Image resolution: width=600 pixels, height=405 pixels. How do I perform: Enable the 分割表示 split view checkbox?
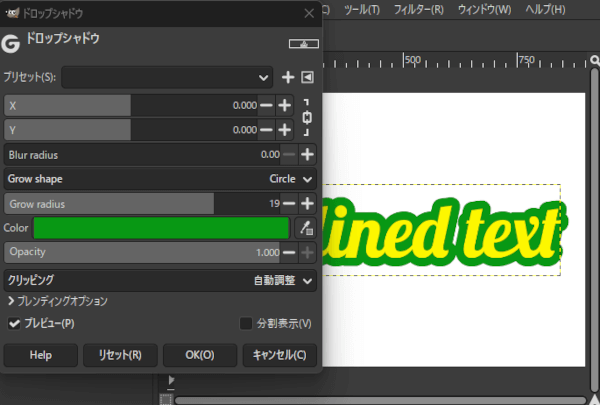click(x=246, y=323)
